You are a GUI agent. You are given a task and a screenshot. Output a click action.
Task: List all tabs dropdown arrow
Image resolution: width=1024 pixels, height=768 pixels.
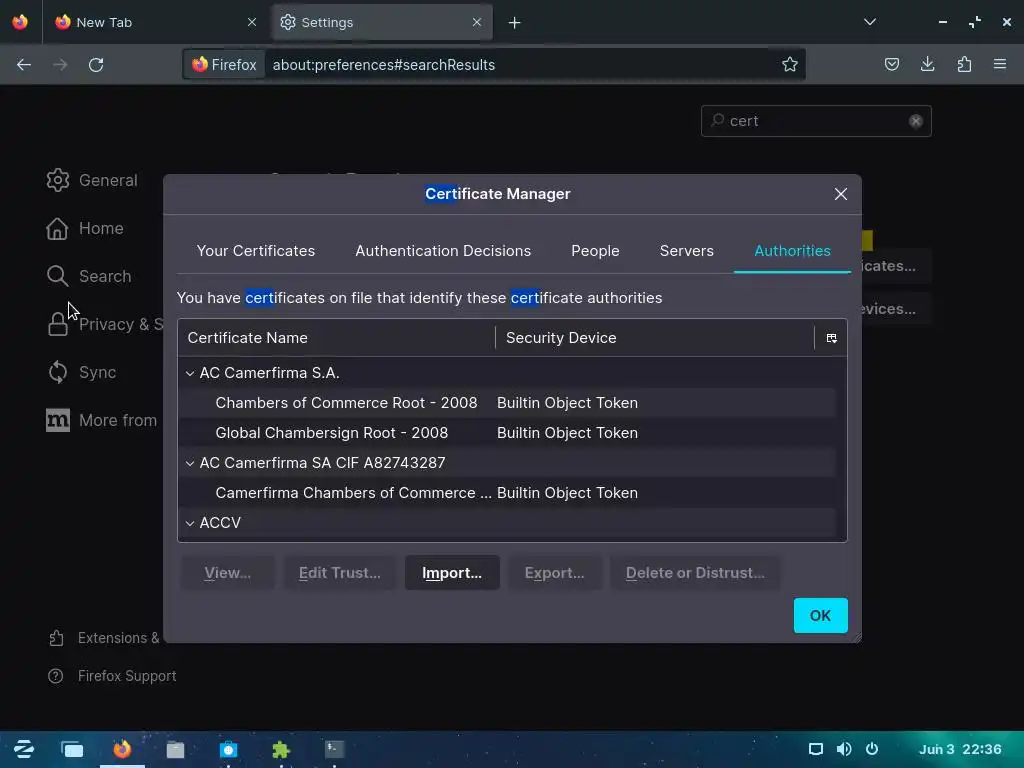(869, 22)
